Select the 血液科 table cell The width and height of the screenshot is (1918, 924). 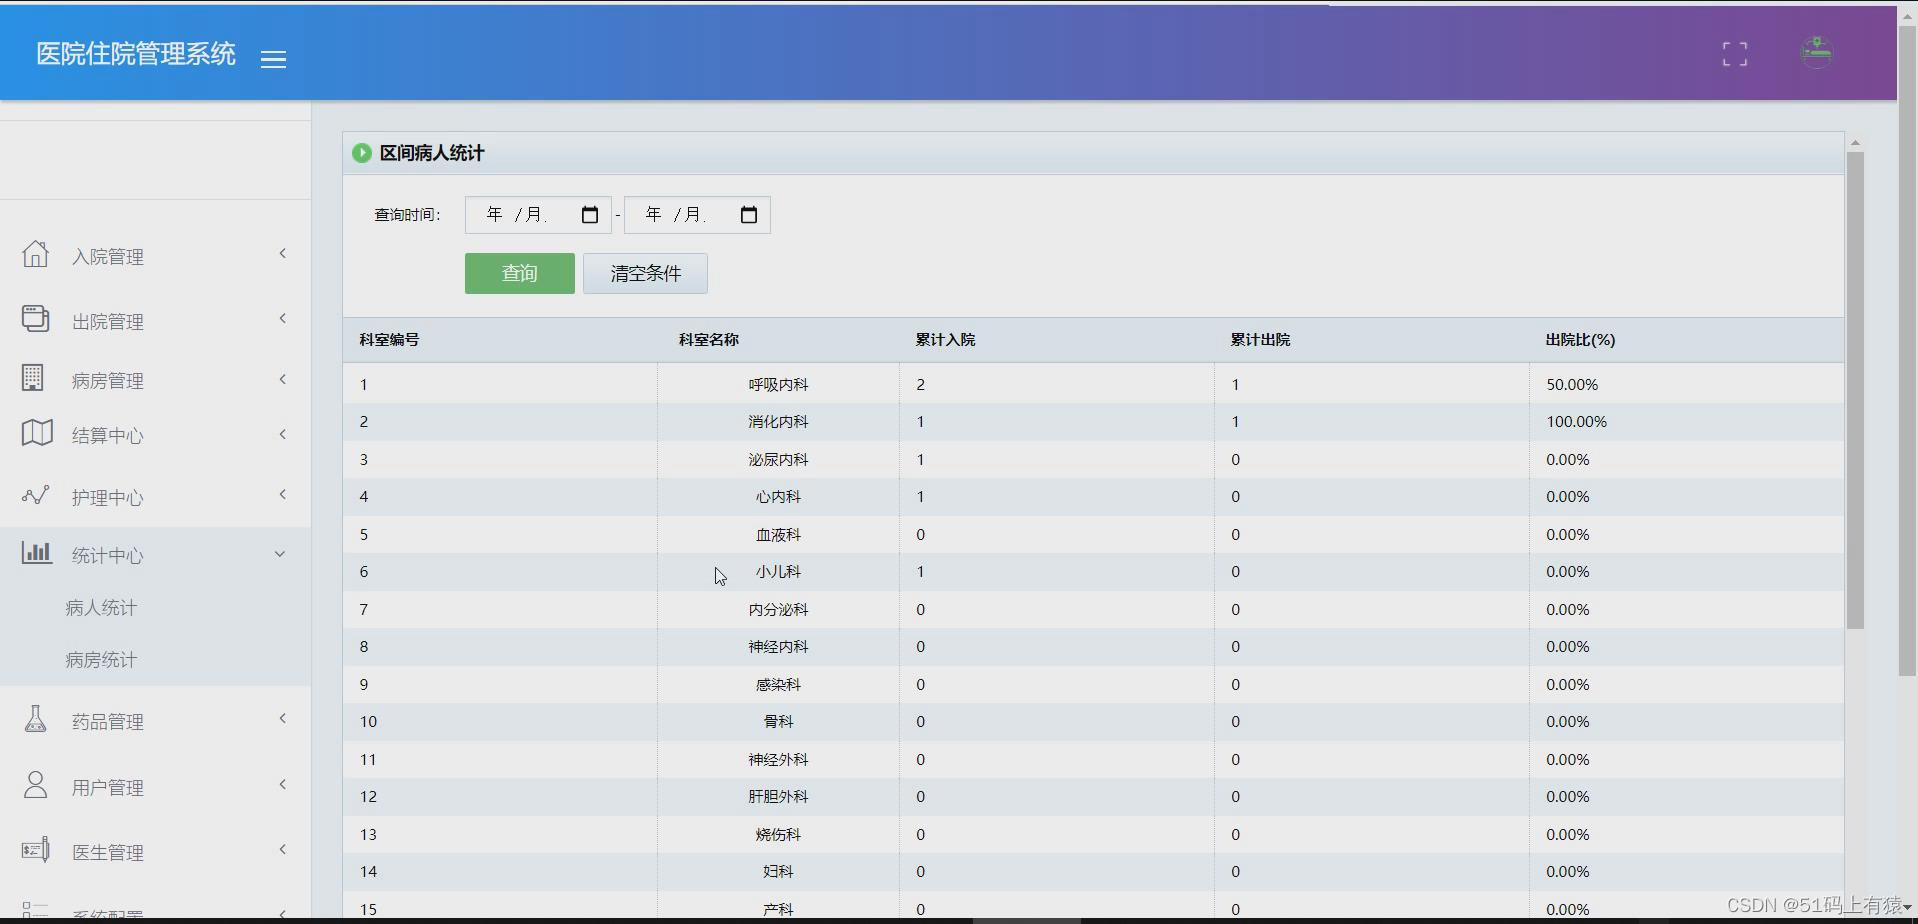pos(778,535)
